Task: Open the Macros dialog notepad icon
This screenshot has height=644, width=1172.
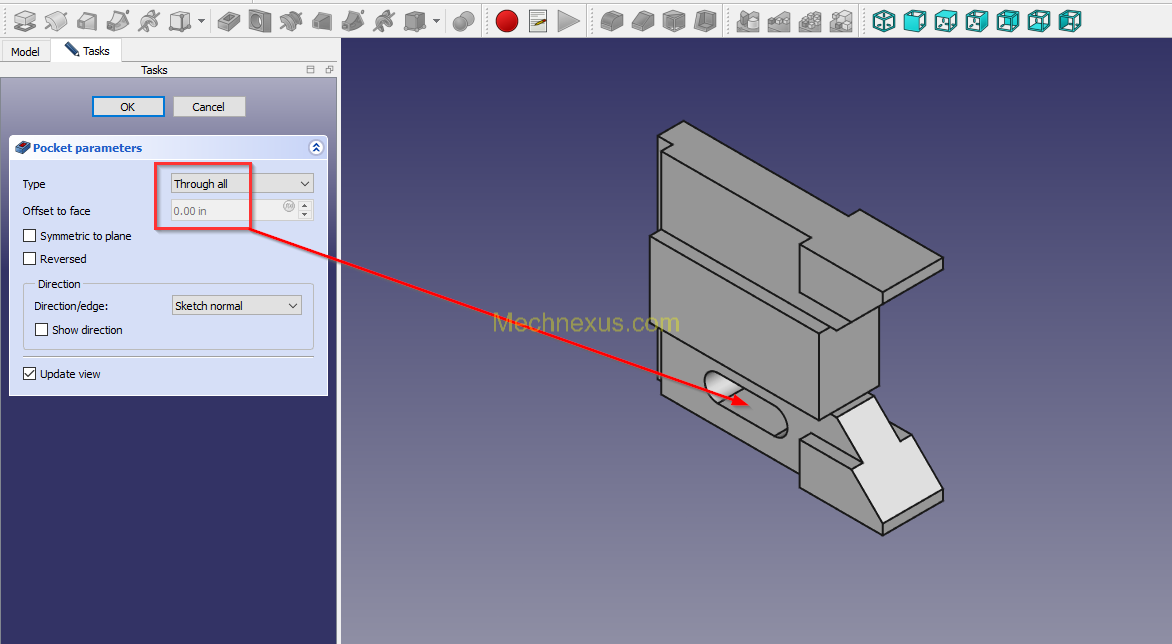Action: pyautogui.click(x=537, y=21)
